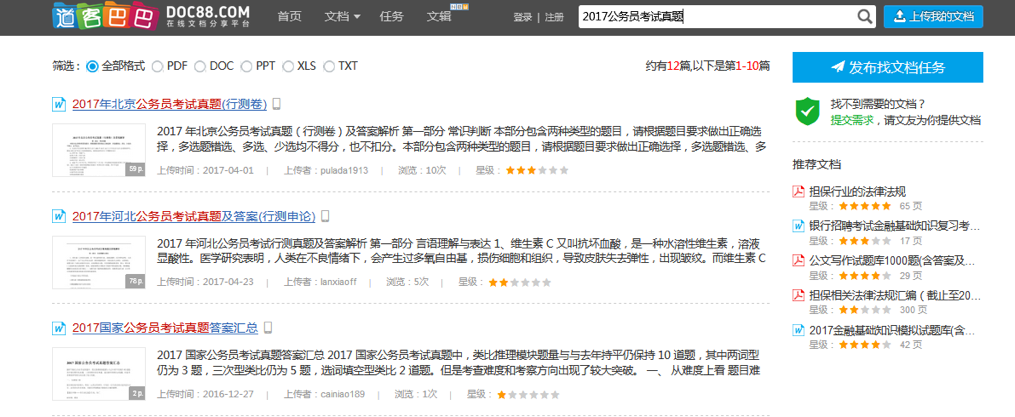Click the search magnifier icon
Image resolution: width=1015 pixels, height=417 pixels.
click(865, 16)
